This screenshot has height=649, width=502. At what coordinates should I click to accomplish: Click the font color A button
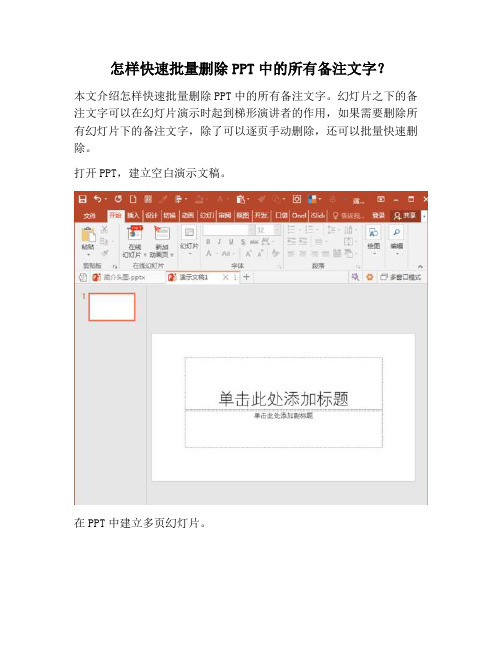tap(209, 253)
